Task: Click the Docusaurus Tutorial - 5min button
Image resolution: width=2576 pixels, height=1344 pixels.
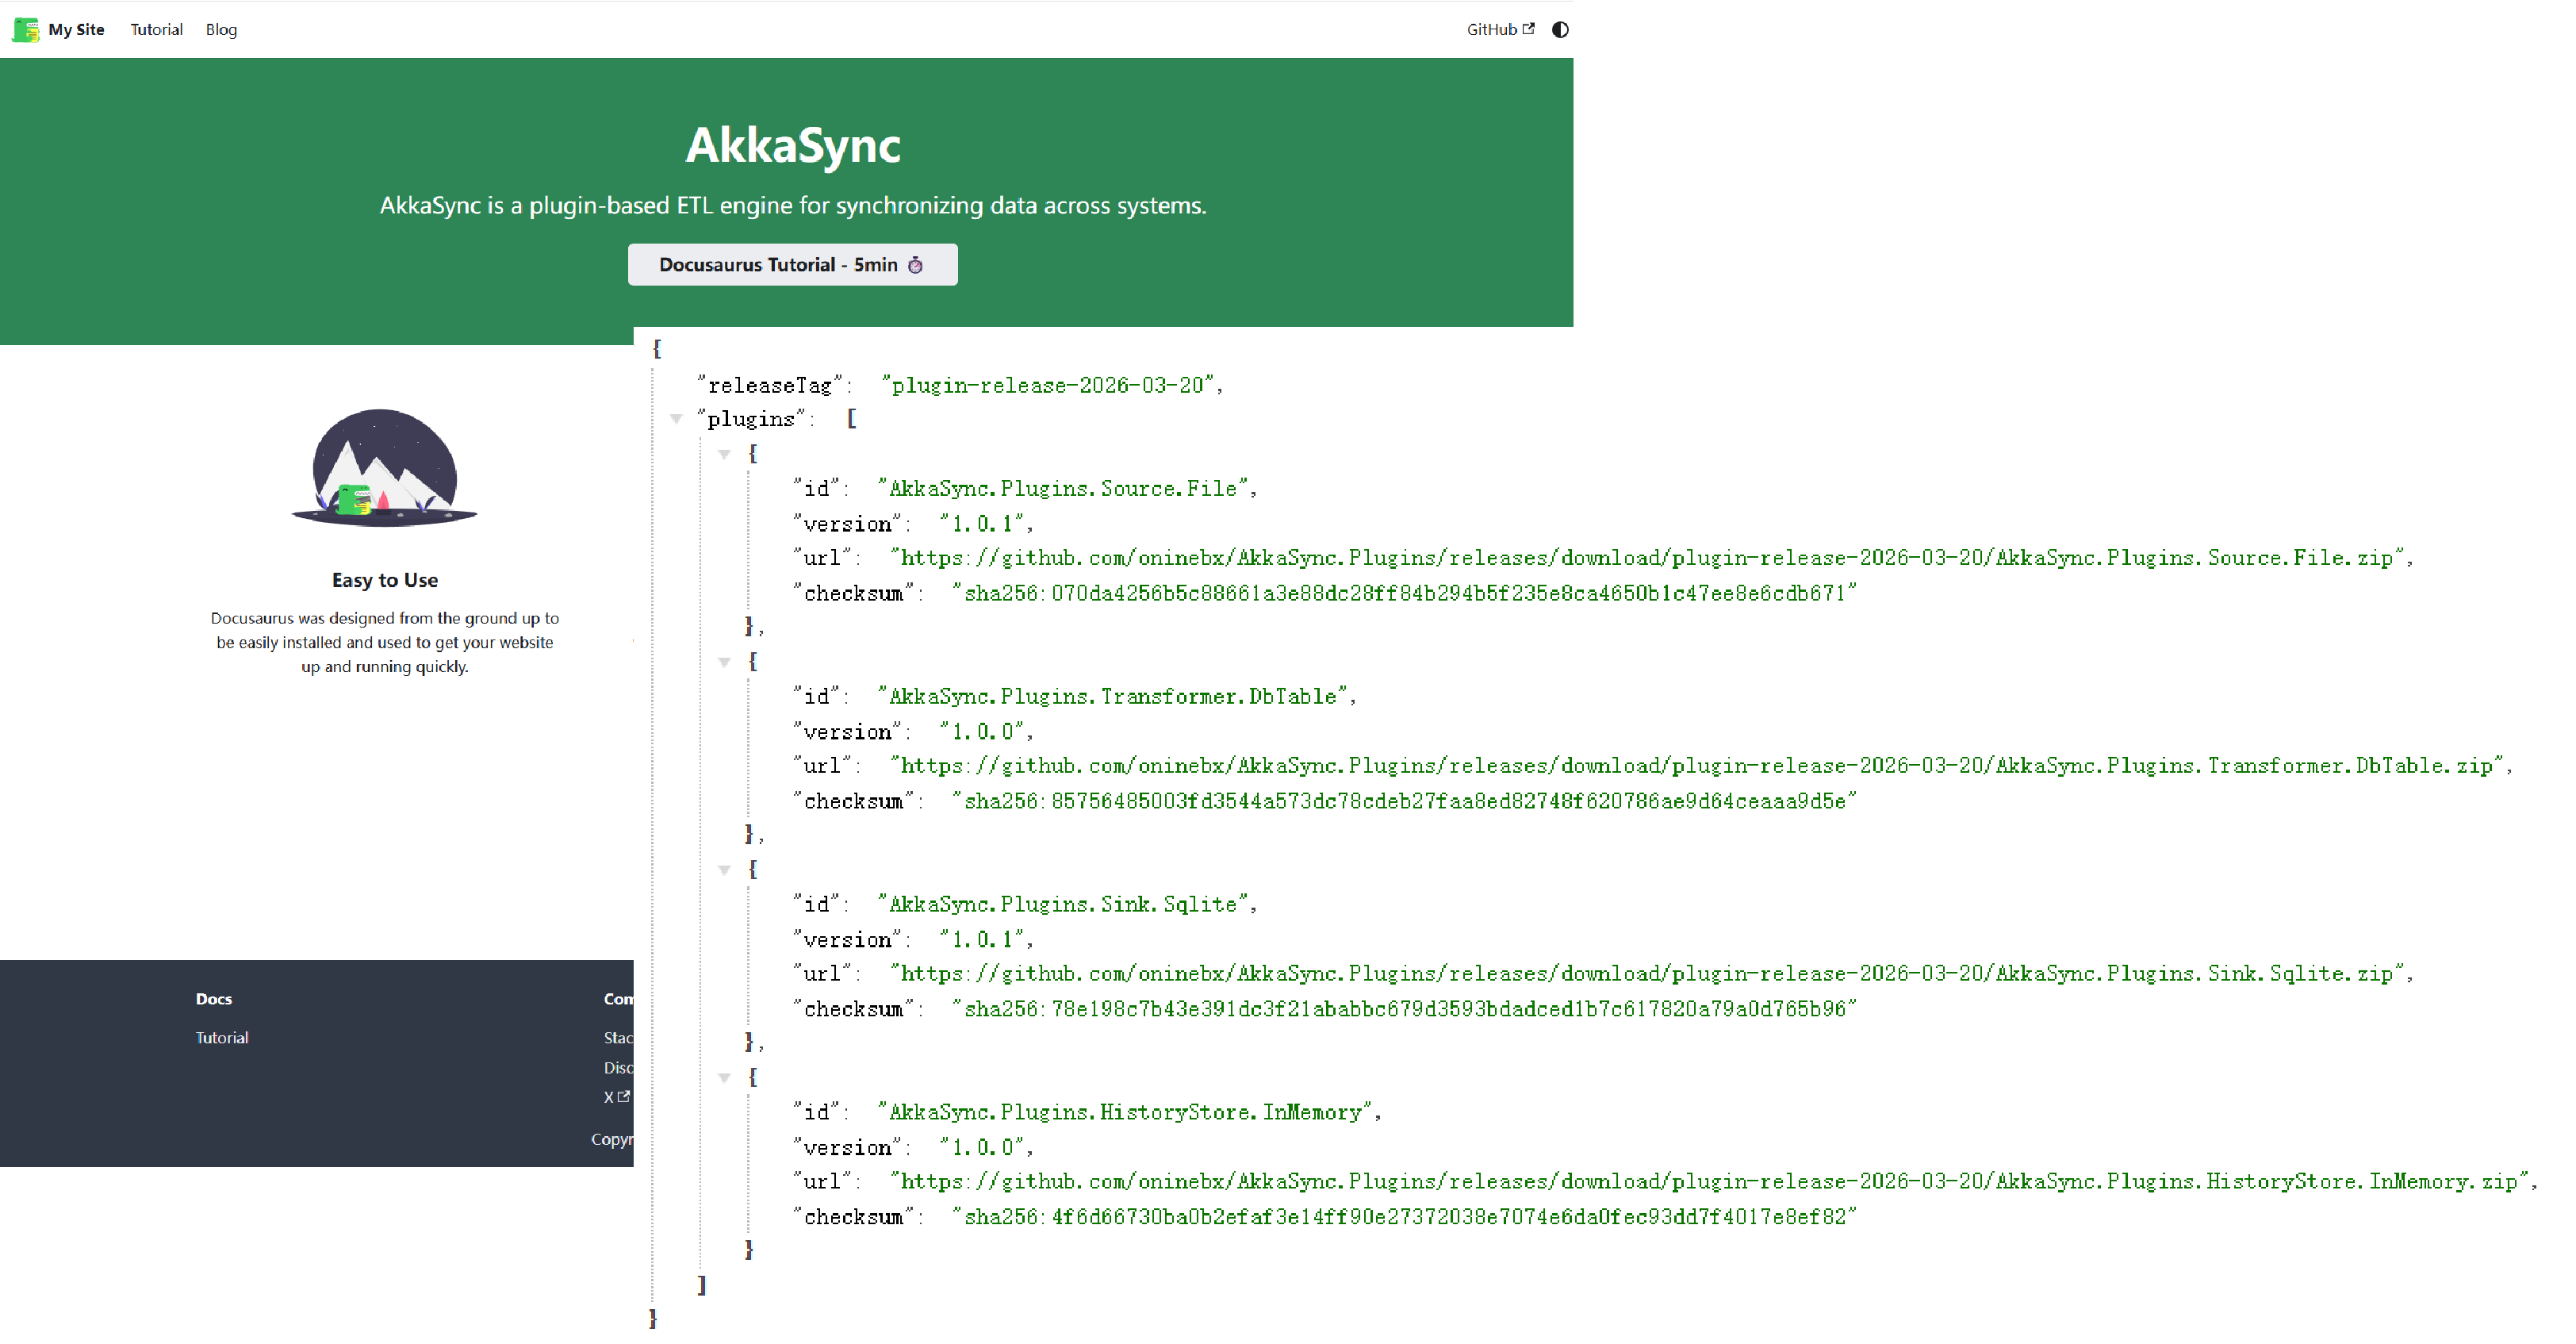Action: (x=792, y=264)
